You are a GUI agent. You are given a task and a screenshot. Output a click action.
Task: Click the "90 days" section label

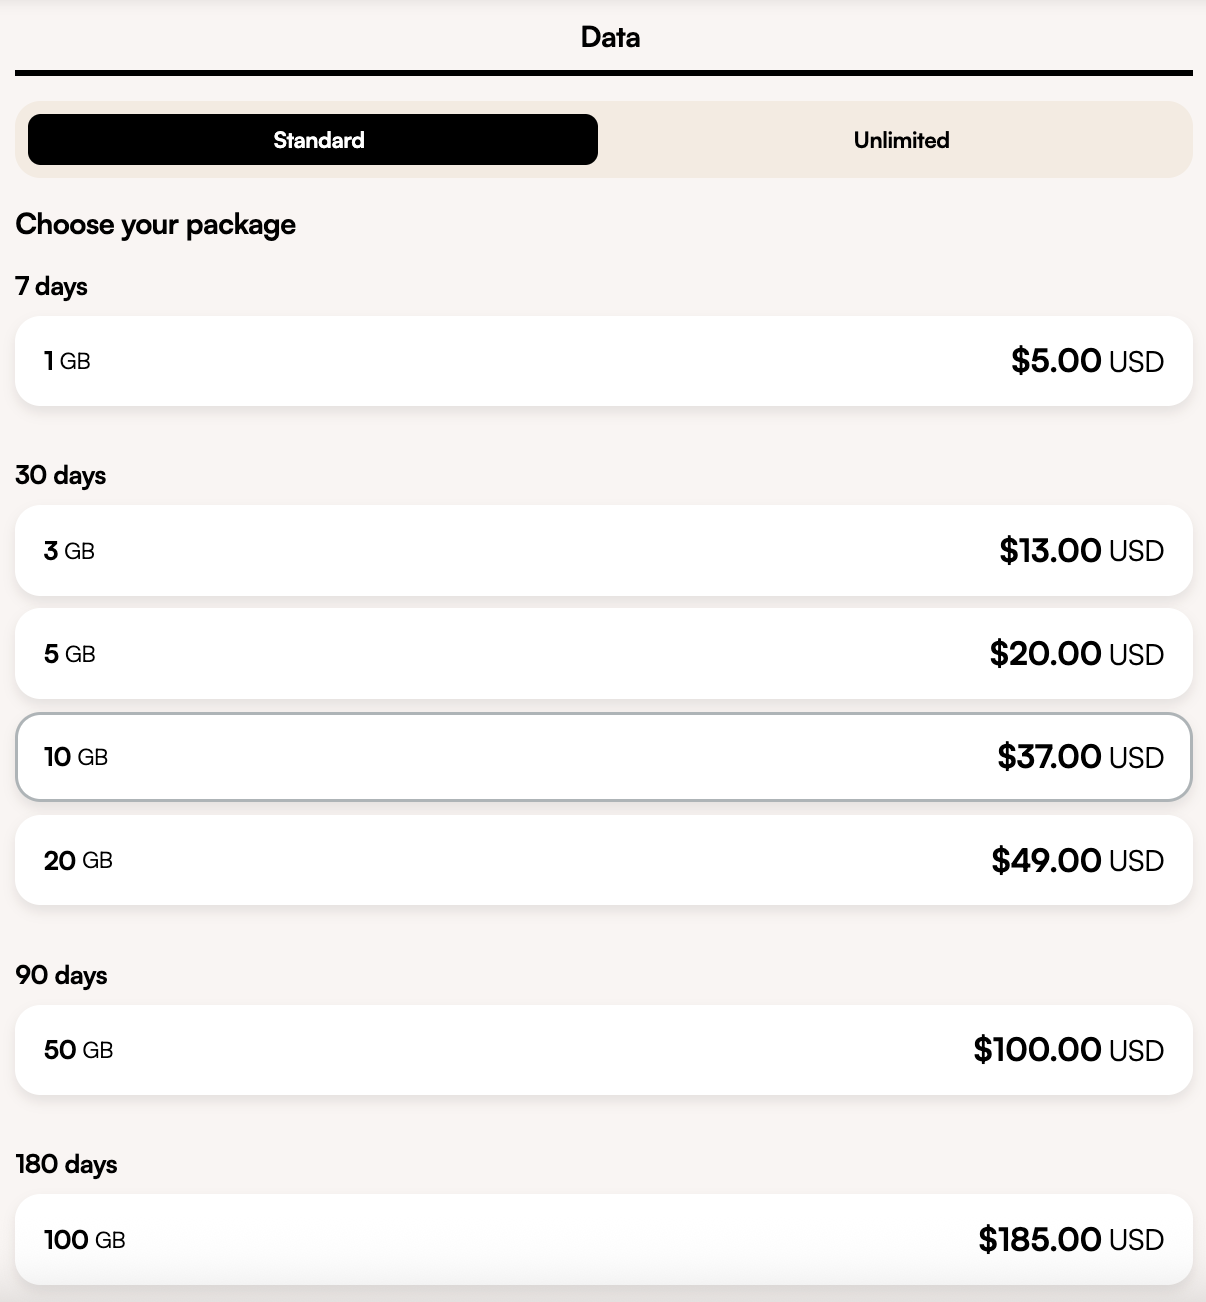pos(61,975)
